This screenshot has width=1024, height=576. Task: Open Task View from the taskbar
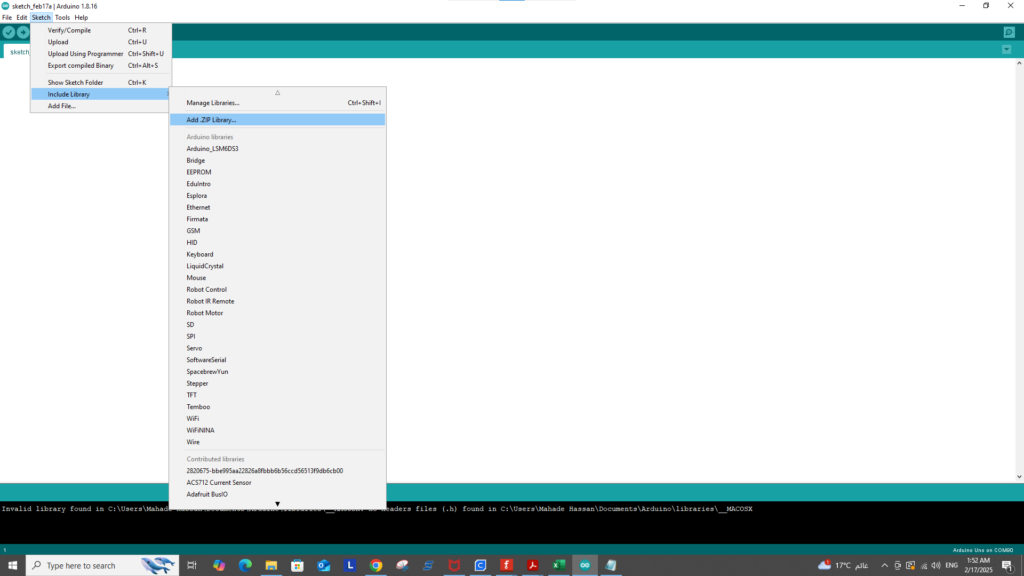click(x=192, y=566)
